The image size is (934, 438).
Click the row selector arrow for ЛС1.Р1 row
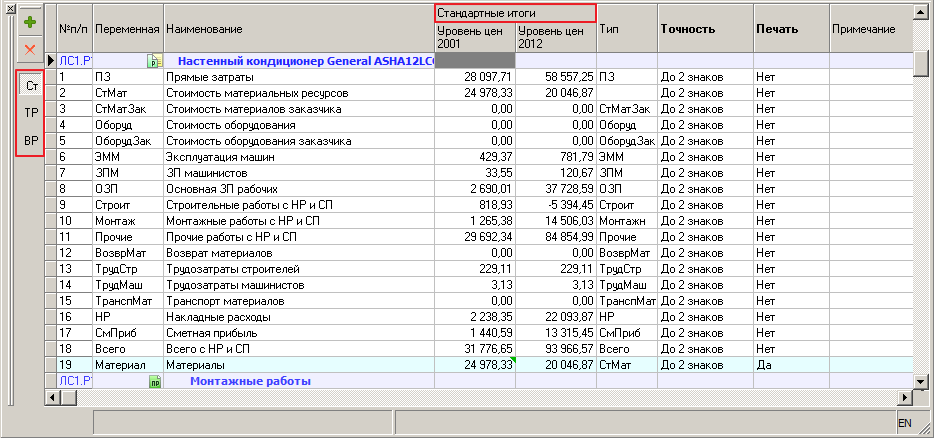click(x=51, y=61)
